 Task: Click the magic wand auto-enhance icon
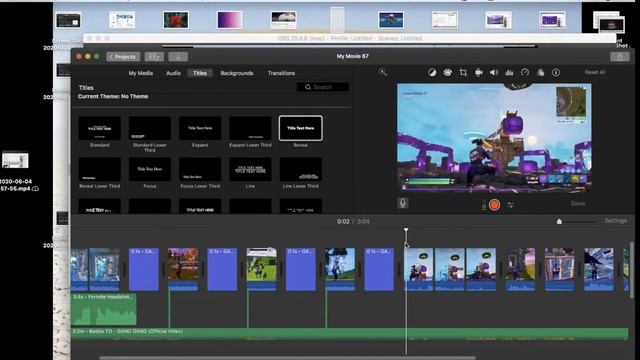click(382, 72)
